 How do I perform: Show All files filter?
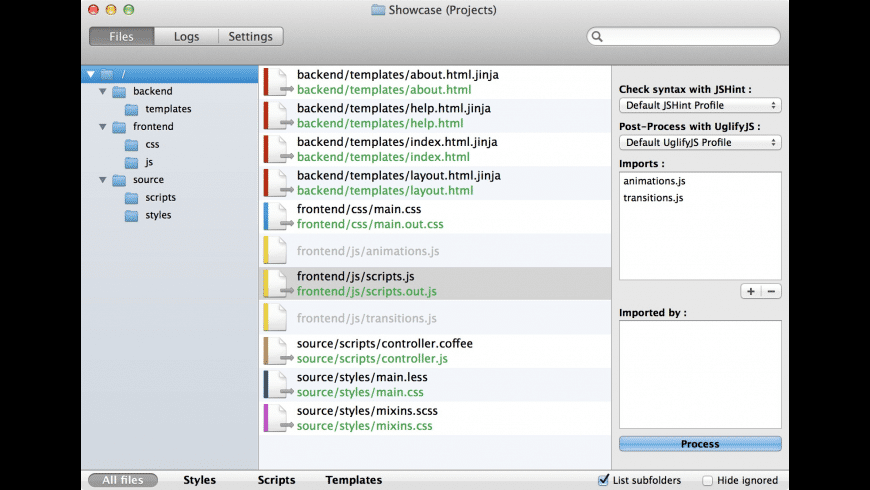point(123,480)
